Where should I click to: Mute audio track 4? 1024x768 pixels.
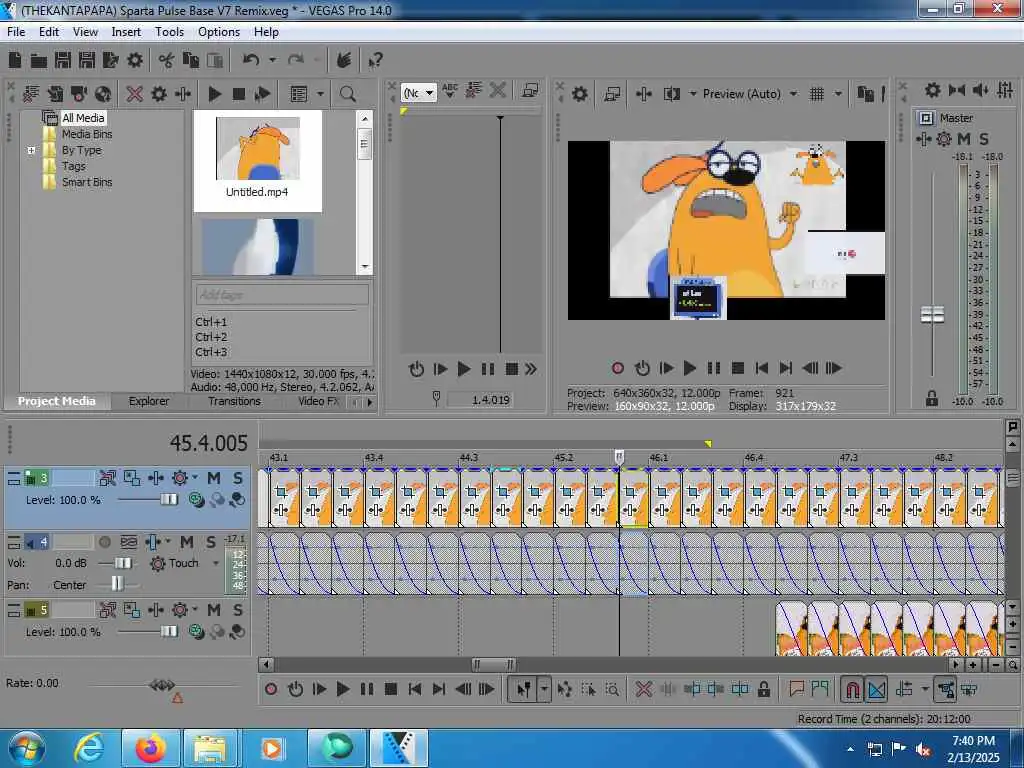(x=187, y=541)
